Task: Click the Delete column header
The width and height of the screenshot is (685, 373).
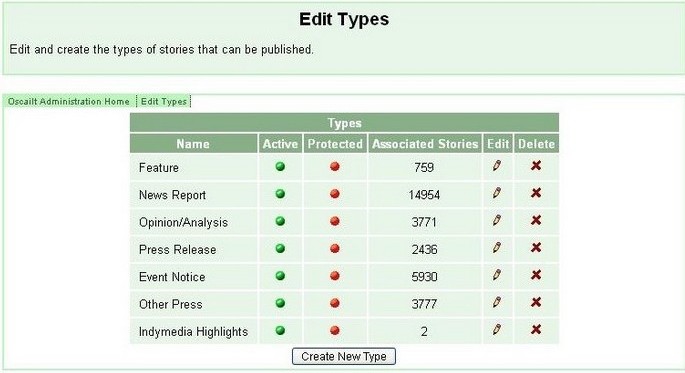Action: 536,144
